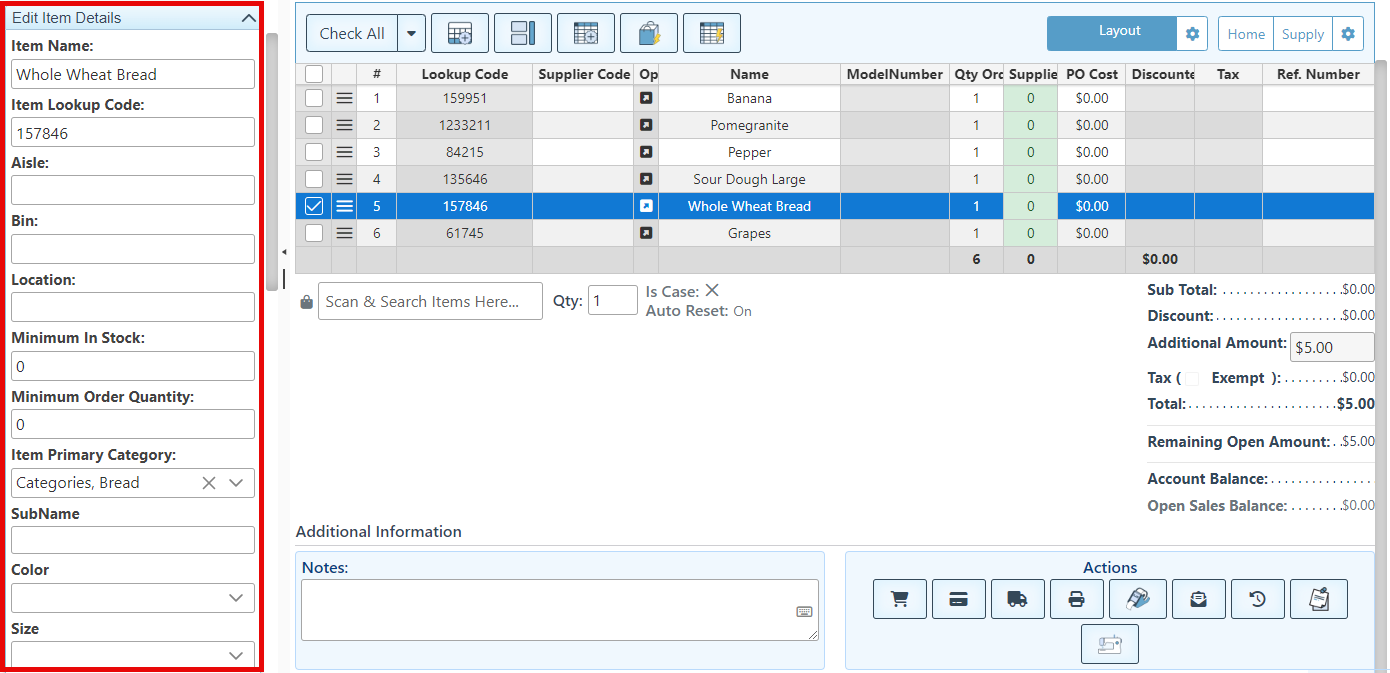This screenshot has height=673, width=1390.
Task: Toggle the select-all checkbox in table header
Action: 314,74
